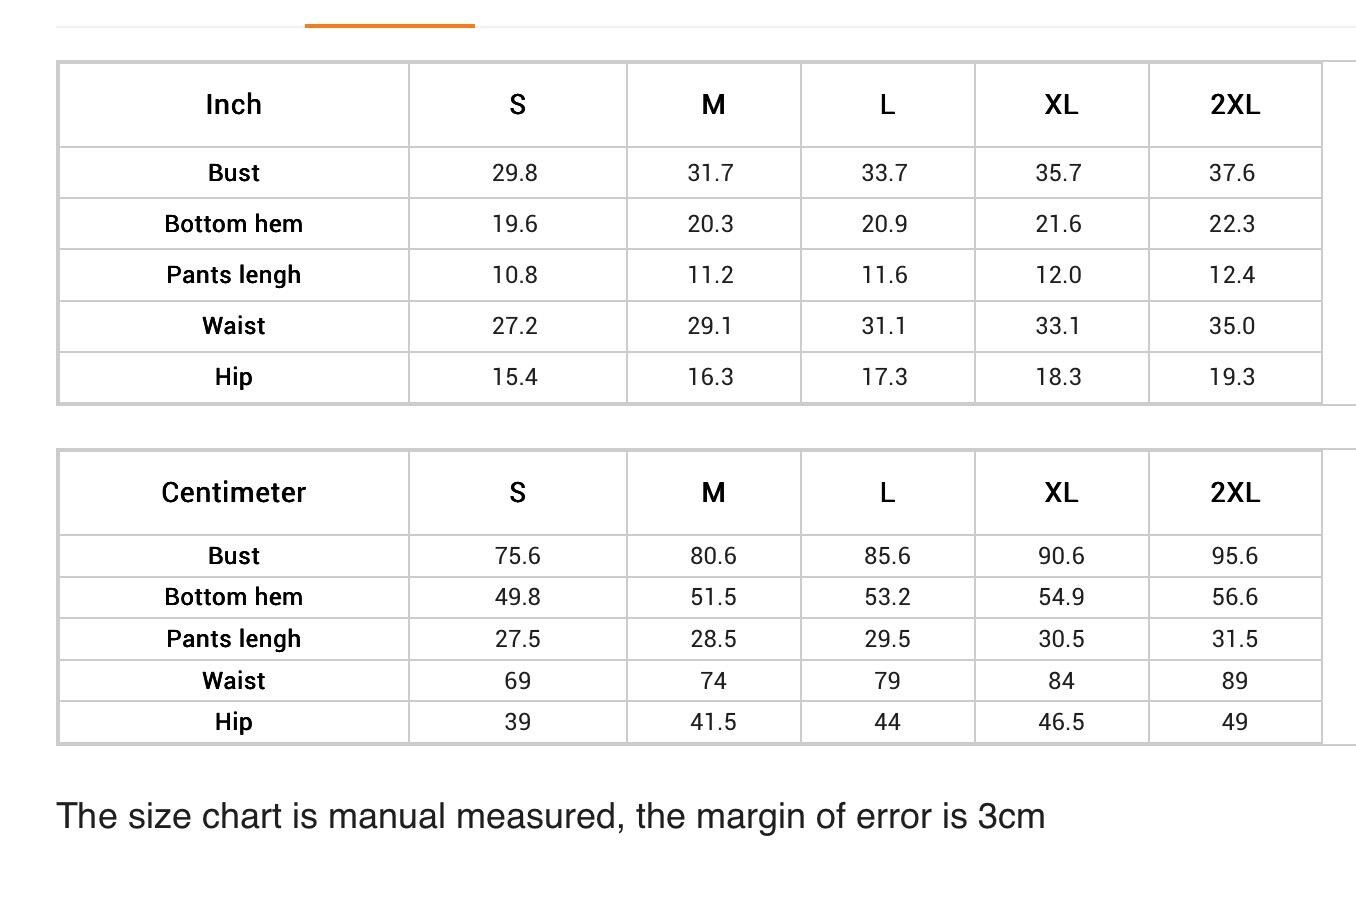This screenshot has width=1356, height=900.
Task: Click the XL column header in Centimeter table
Action: [x=1061, y=493]
